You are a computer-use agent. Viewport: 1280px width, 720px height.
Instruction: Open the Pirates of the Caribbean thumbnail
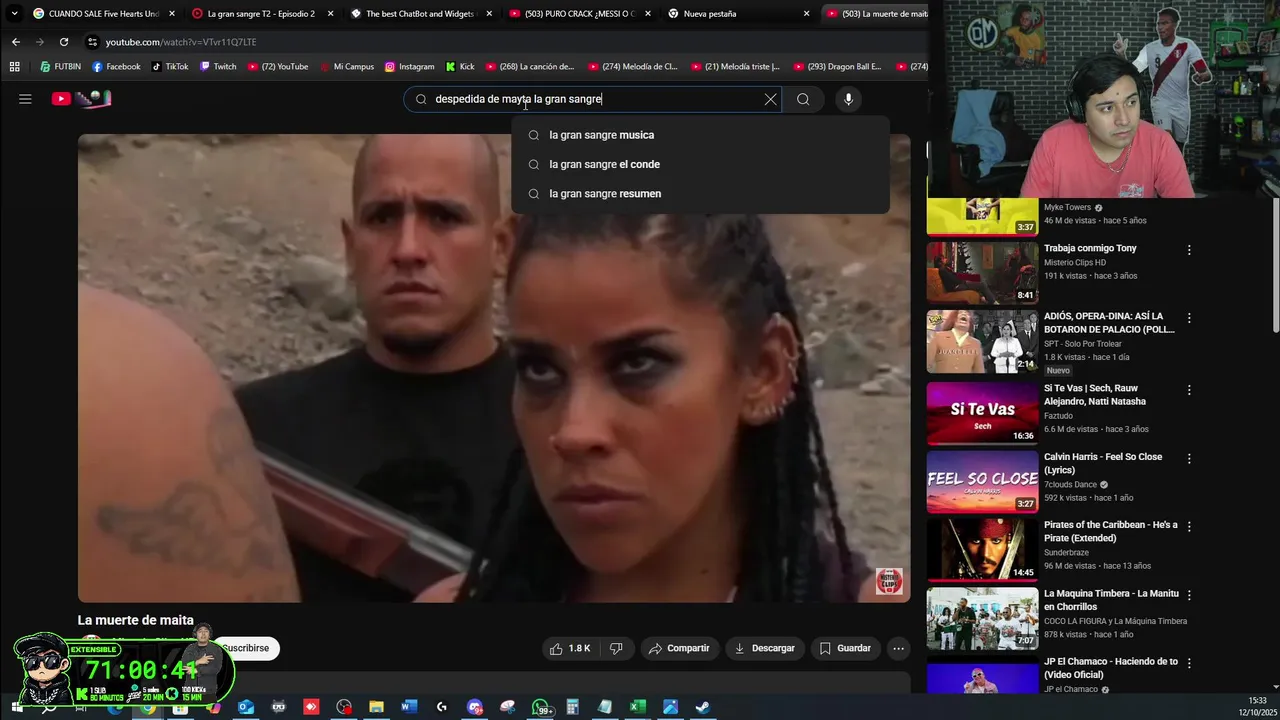[x=982, y=550]
